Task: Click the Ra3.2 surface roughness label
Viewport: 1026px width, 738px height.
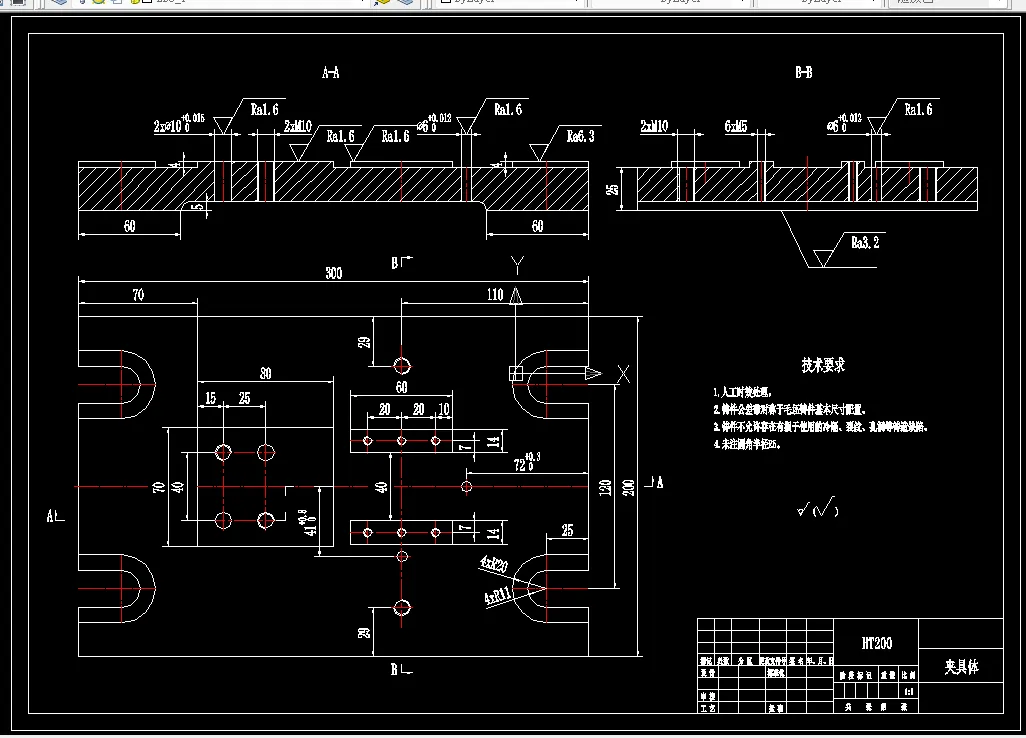Action: pos(865,243)
